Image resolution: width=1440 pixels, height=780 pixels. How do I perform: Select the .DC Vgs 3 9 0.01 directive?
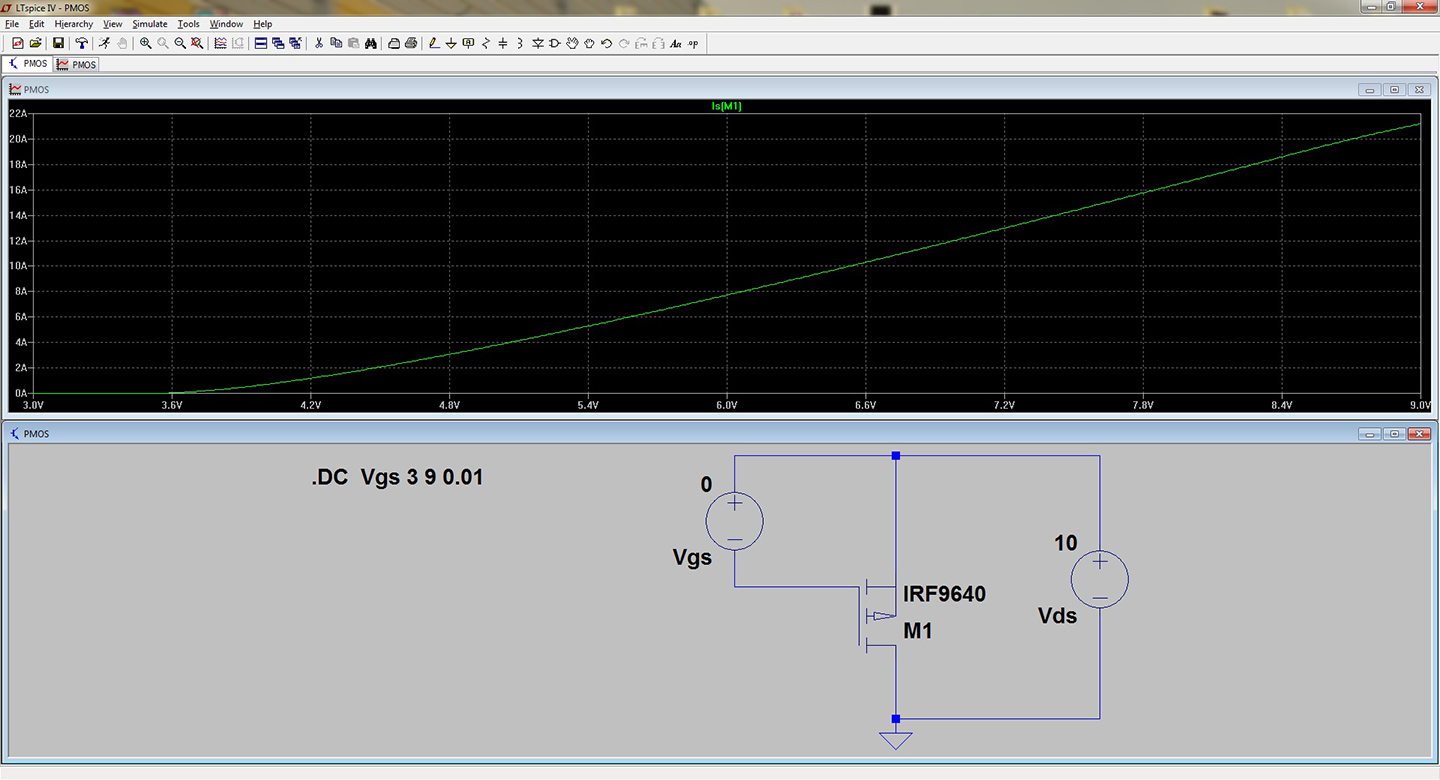pos(397,478)
